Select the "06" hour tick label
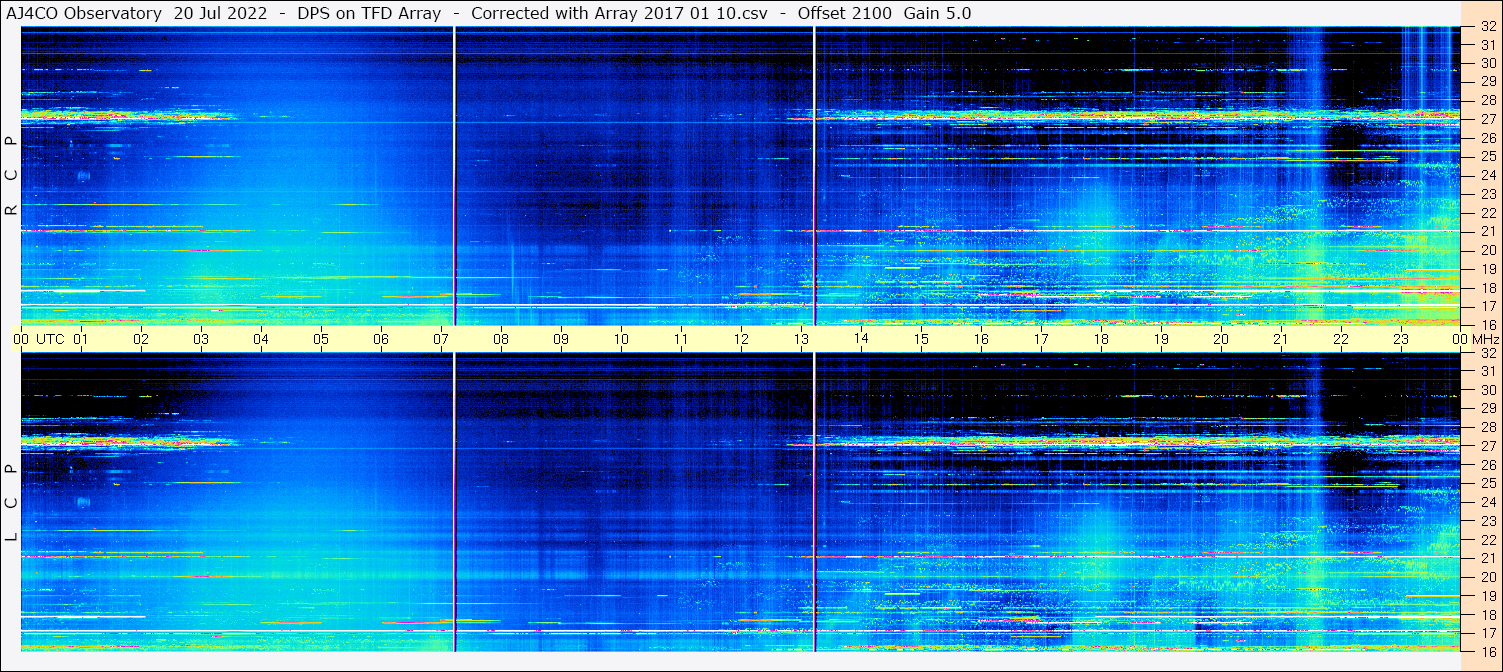 pyautogui.click(x=381, y=339)
